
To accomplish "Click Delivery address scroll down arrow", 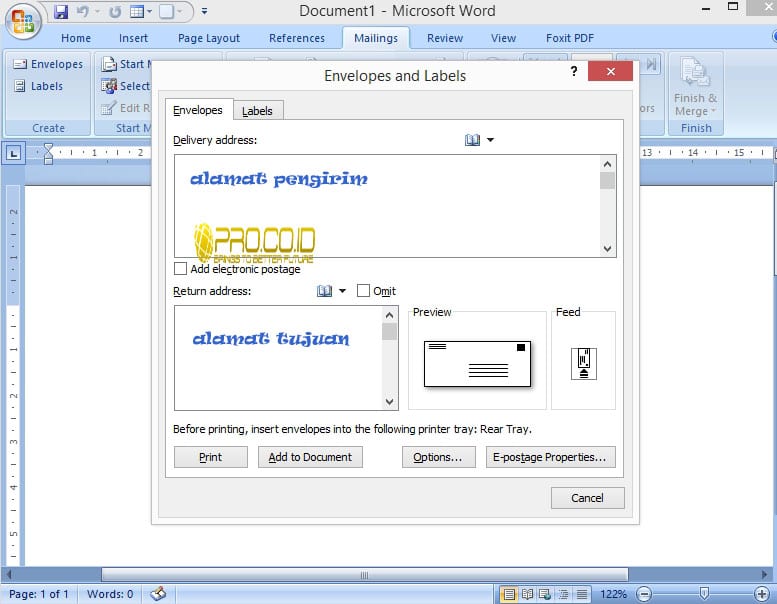I will click(x=608, y=249).
